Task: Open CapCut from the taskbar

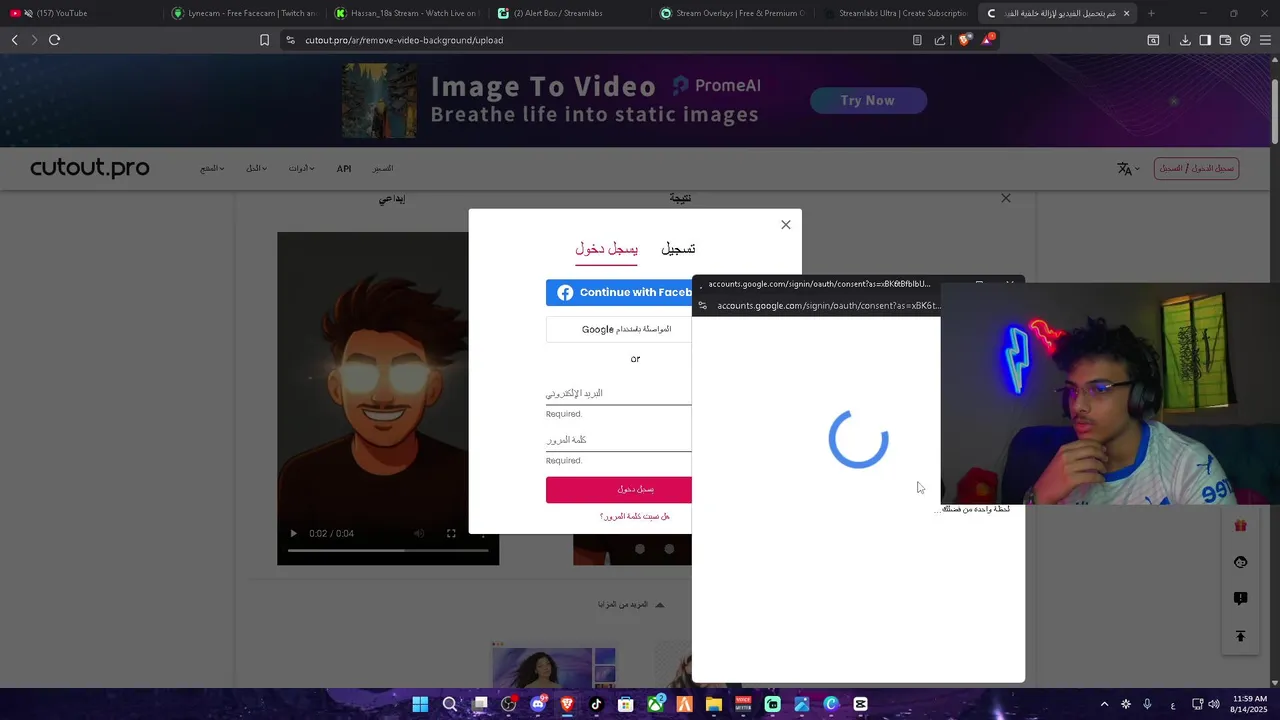Action: point(860,704)
